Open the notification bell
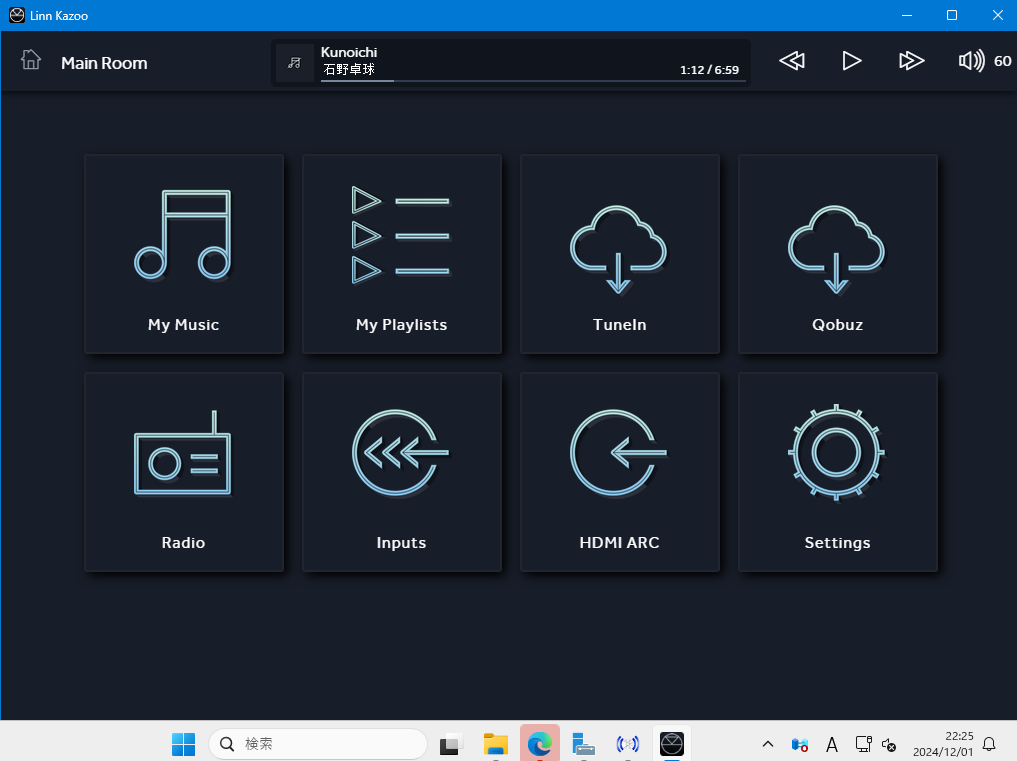Viewport: 1017px width, 761px height. [x=989, y=743]
